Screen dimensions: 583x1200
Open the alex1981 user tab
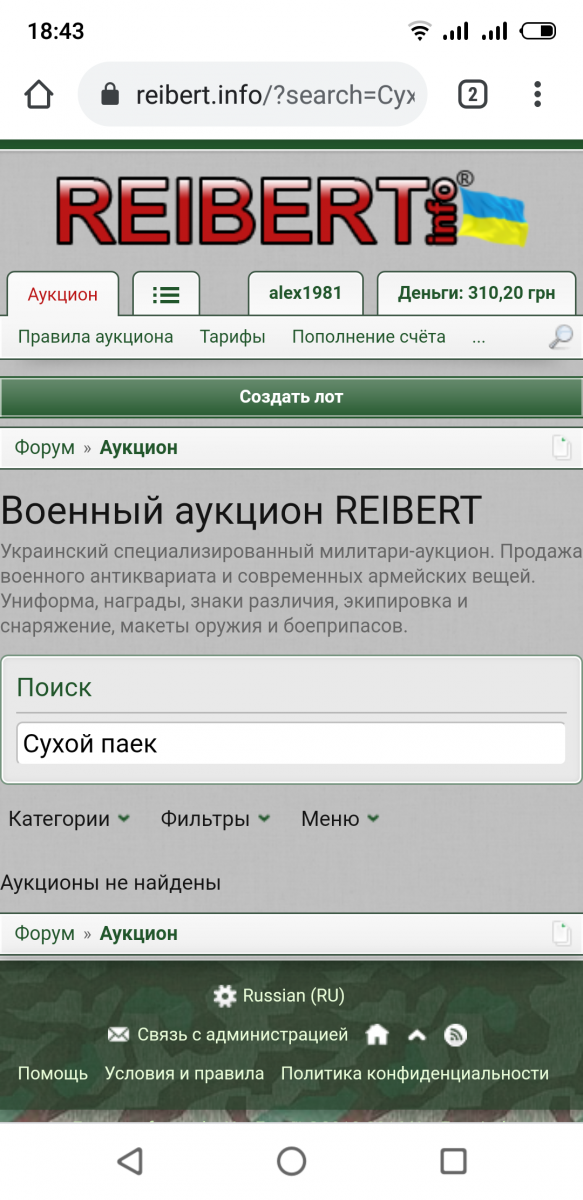pos(305,293)
